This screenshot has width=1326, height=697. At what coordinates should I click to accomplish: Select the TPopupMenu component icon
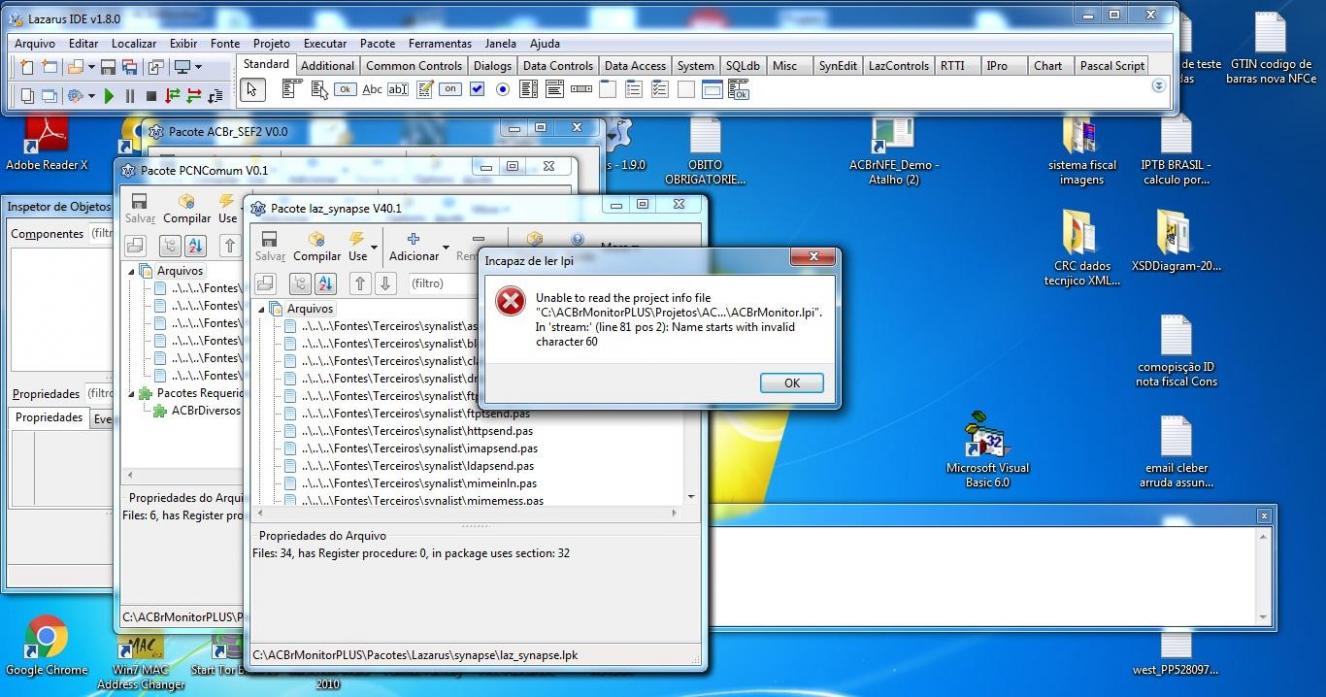(319, 90)
